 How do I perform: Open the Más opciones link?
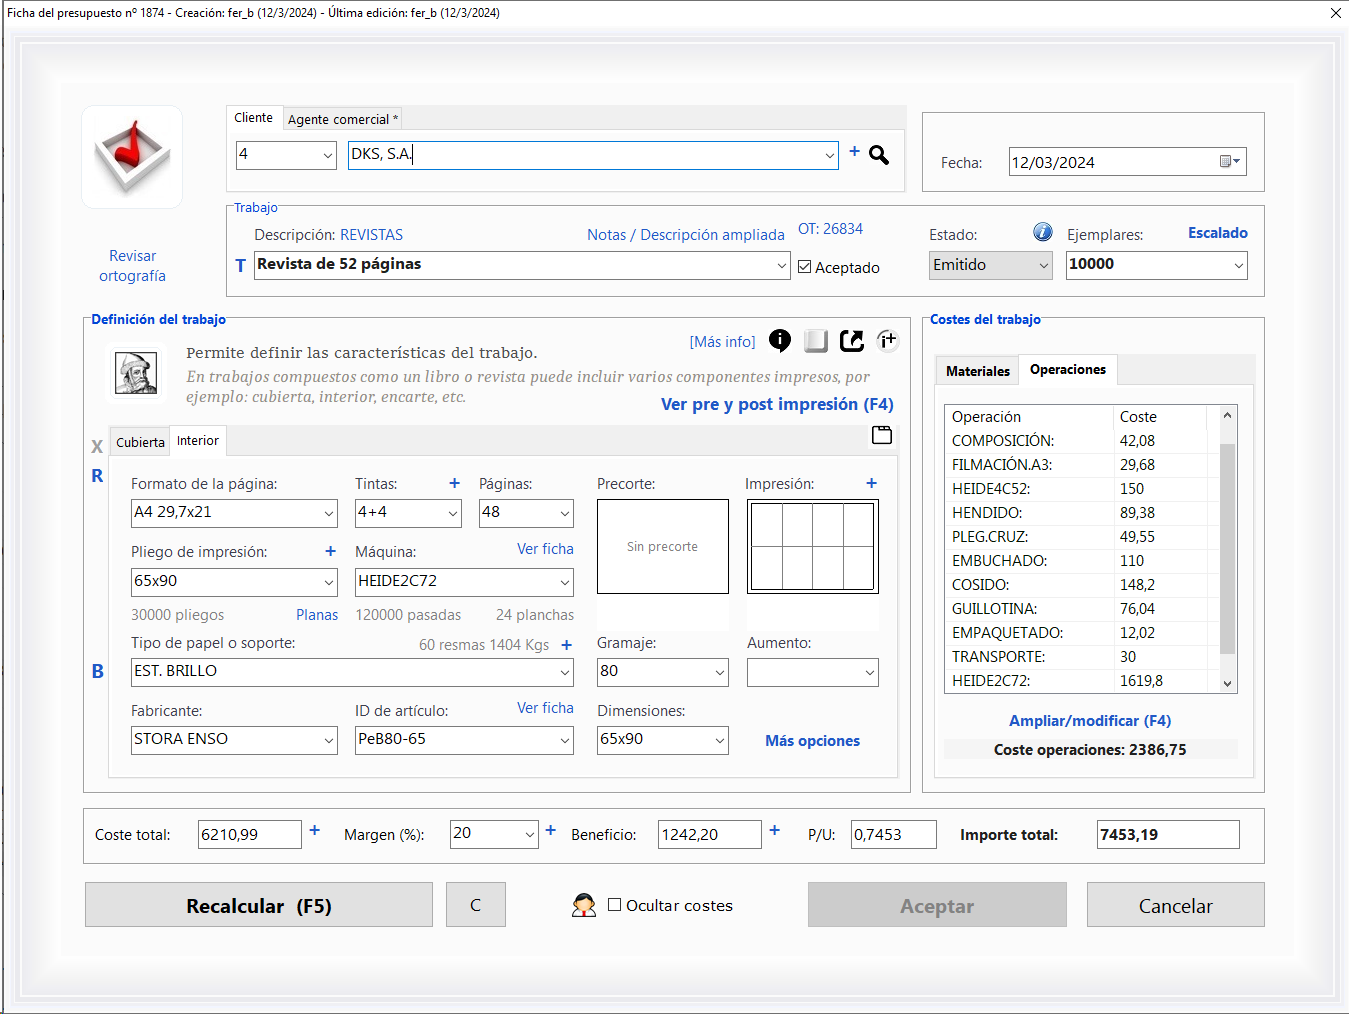[x=812, y=741]
